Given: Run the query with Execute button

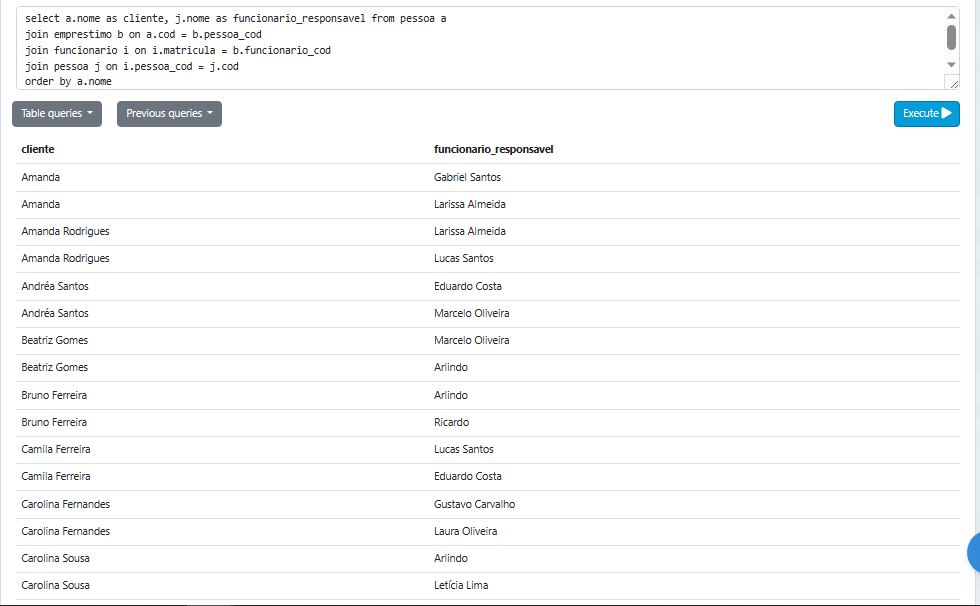Looking at the screenshot, I should pos(926,114).
